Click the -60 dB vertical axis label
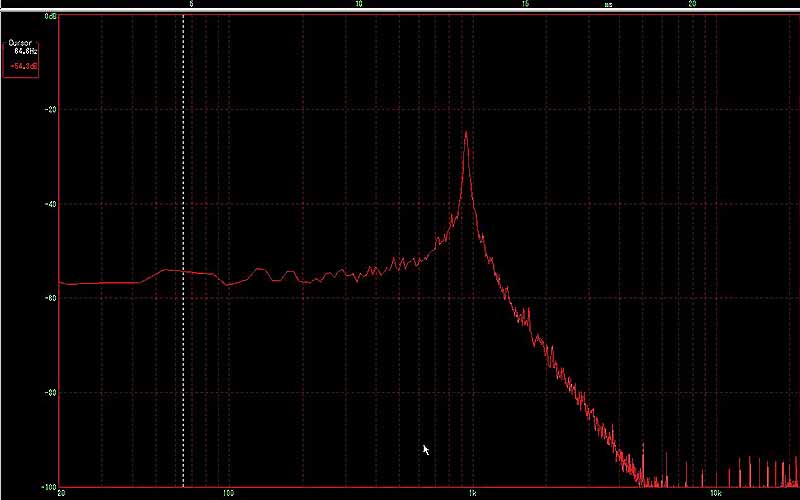This screenshot has height=500, width=800. [51, 298]
